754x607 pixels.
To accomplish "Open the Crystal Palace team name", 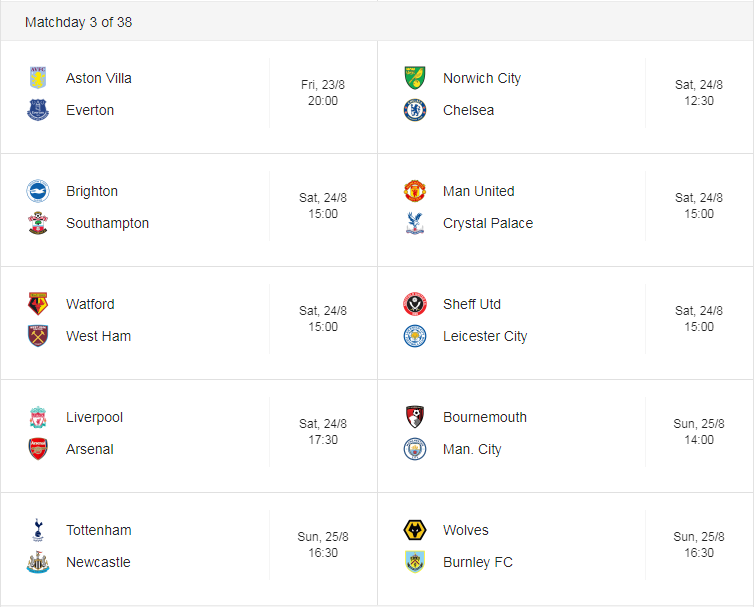I will point(488,223).
